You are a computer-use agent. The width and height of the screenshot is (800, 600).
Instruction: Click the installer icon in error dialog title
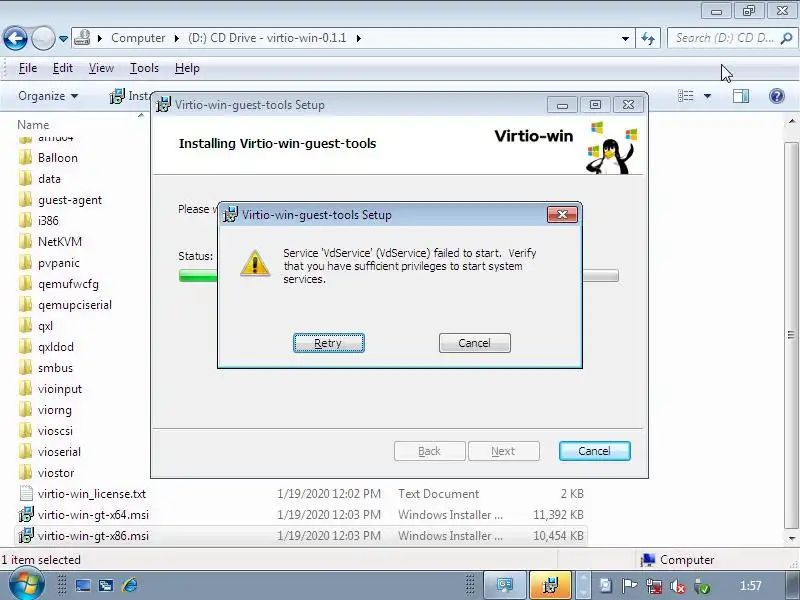point(231,214)
